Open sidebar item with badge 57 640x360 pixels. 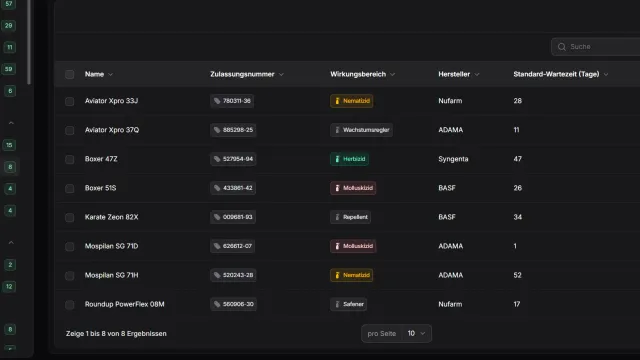pos(9,4)
